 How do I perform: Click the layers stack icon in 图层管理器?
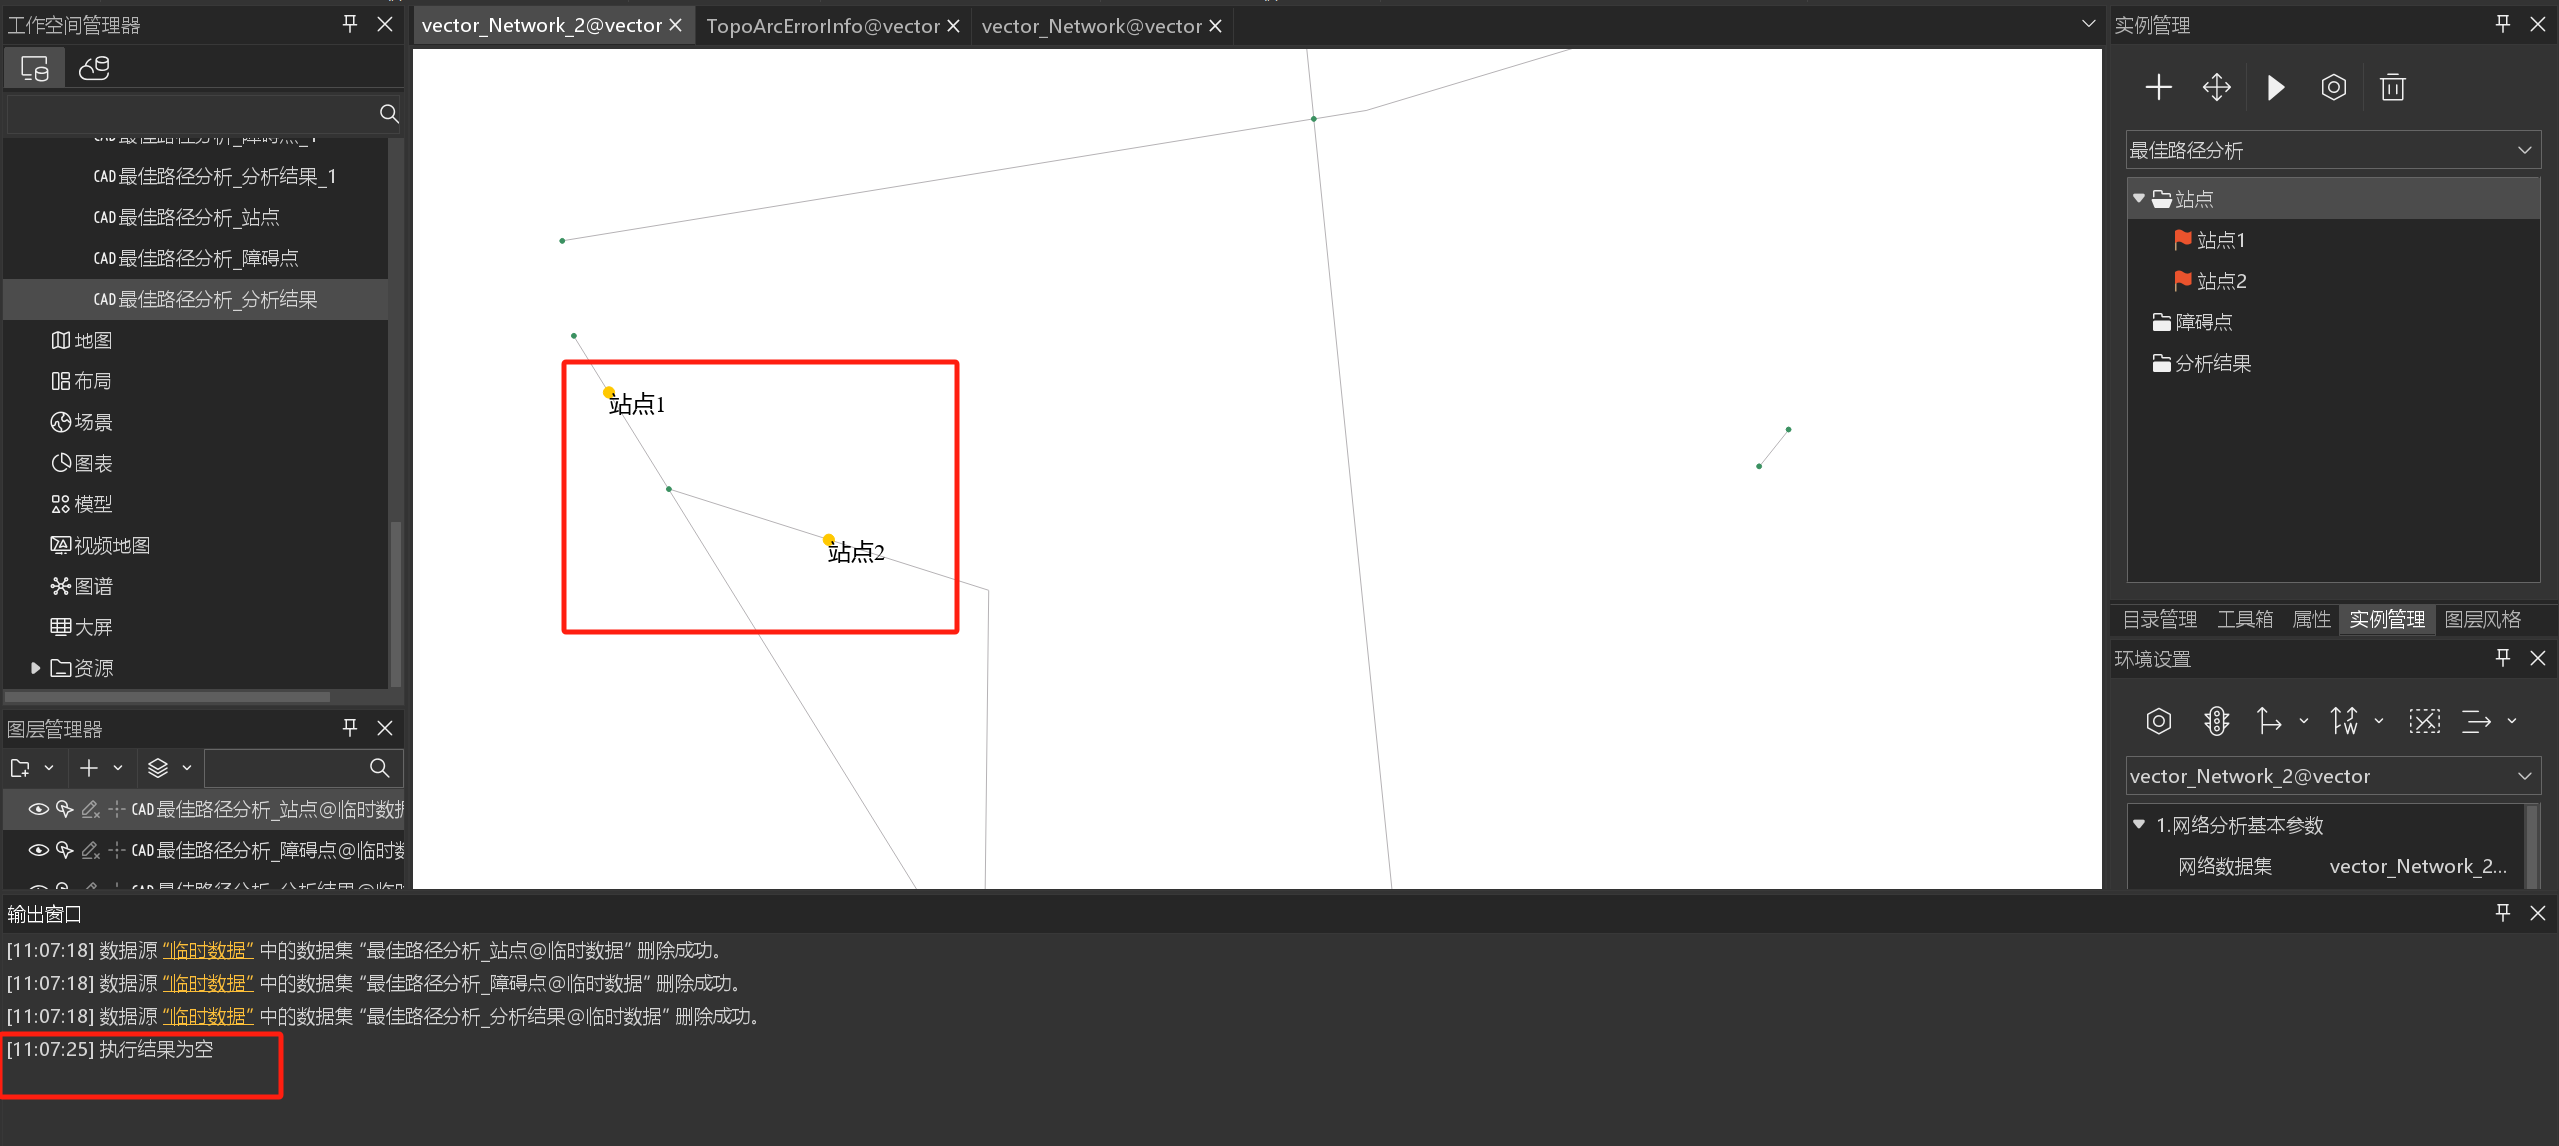tap(158, 768)
